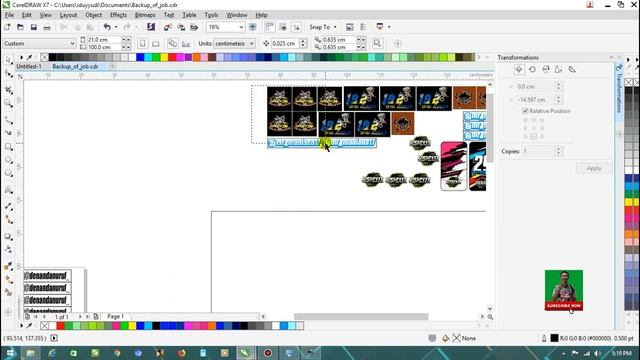Screen dimensions: 640x360
Task: Open the search content icon
Action: (x=151, y=27)
